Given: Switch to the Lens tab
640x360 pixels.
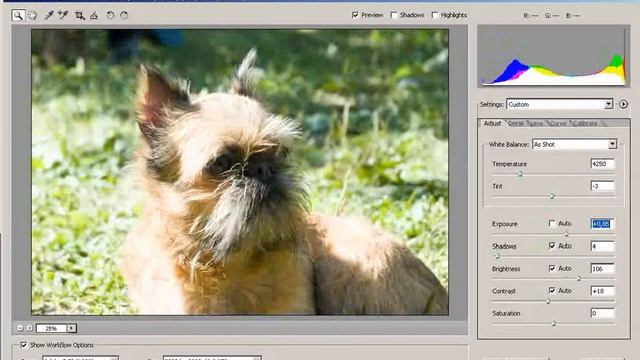Looking at the screenshot, I should [x=536, y=123].
